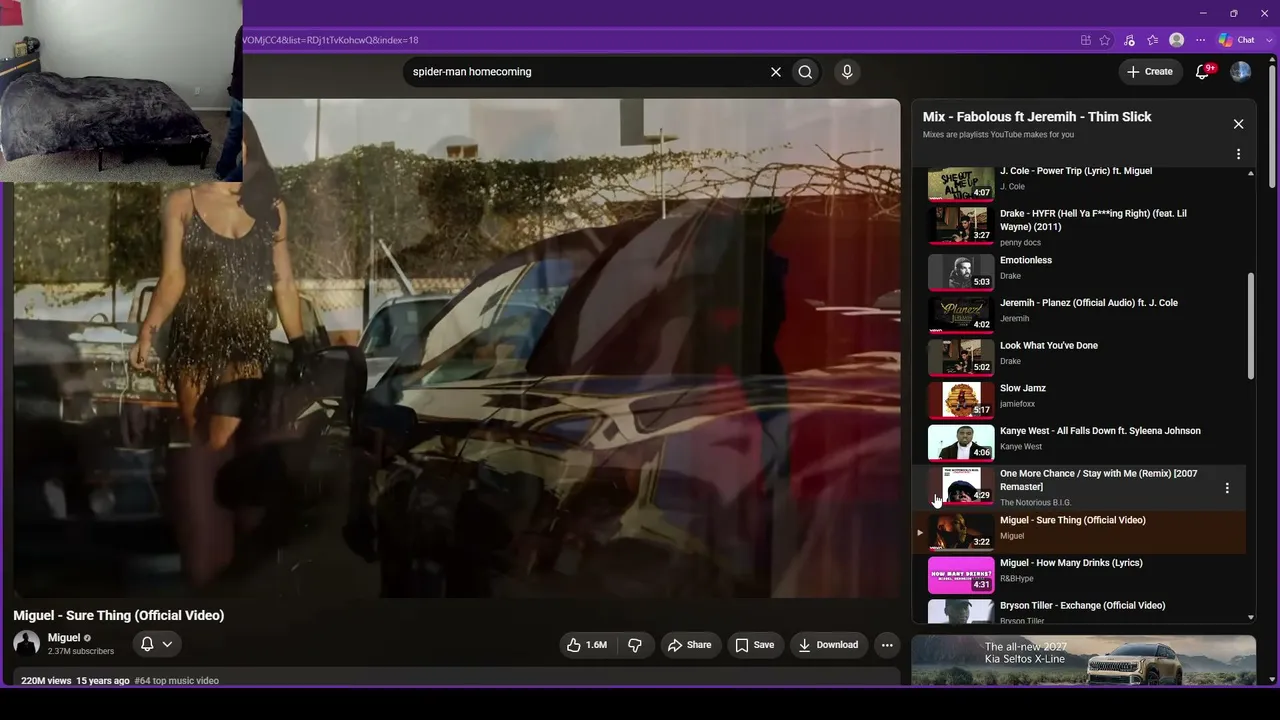Clear the YouTube search box text
The image size is (1280, 720).
tap(775, 72)
